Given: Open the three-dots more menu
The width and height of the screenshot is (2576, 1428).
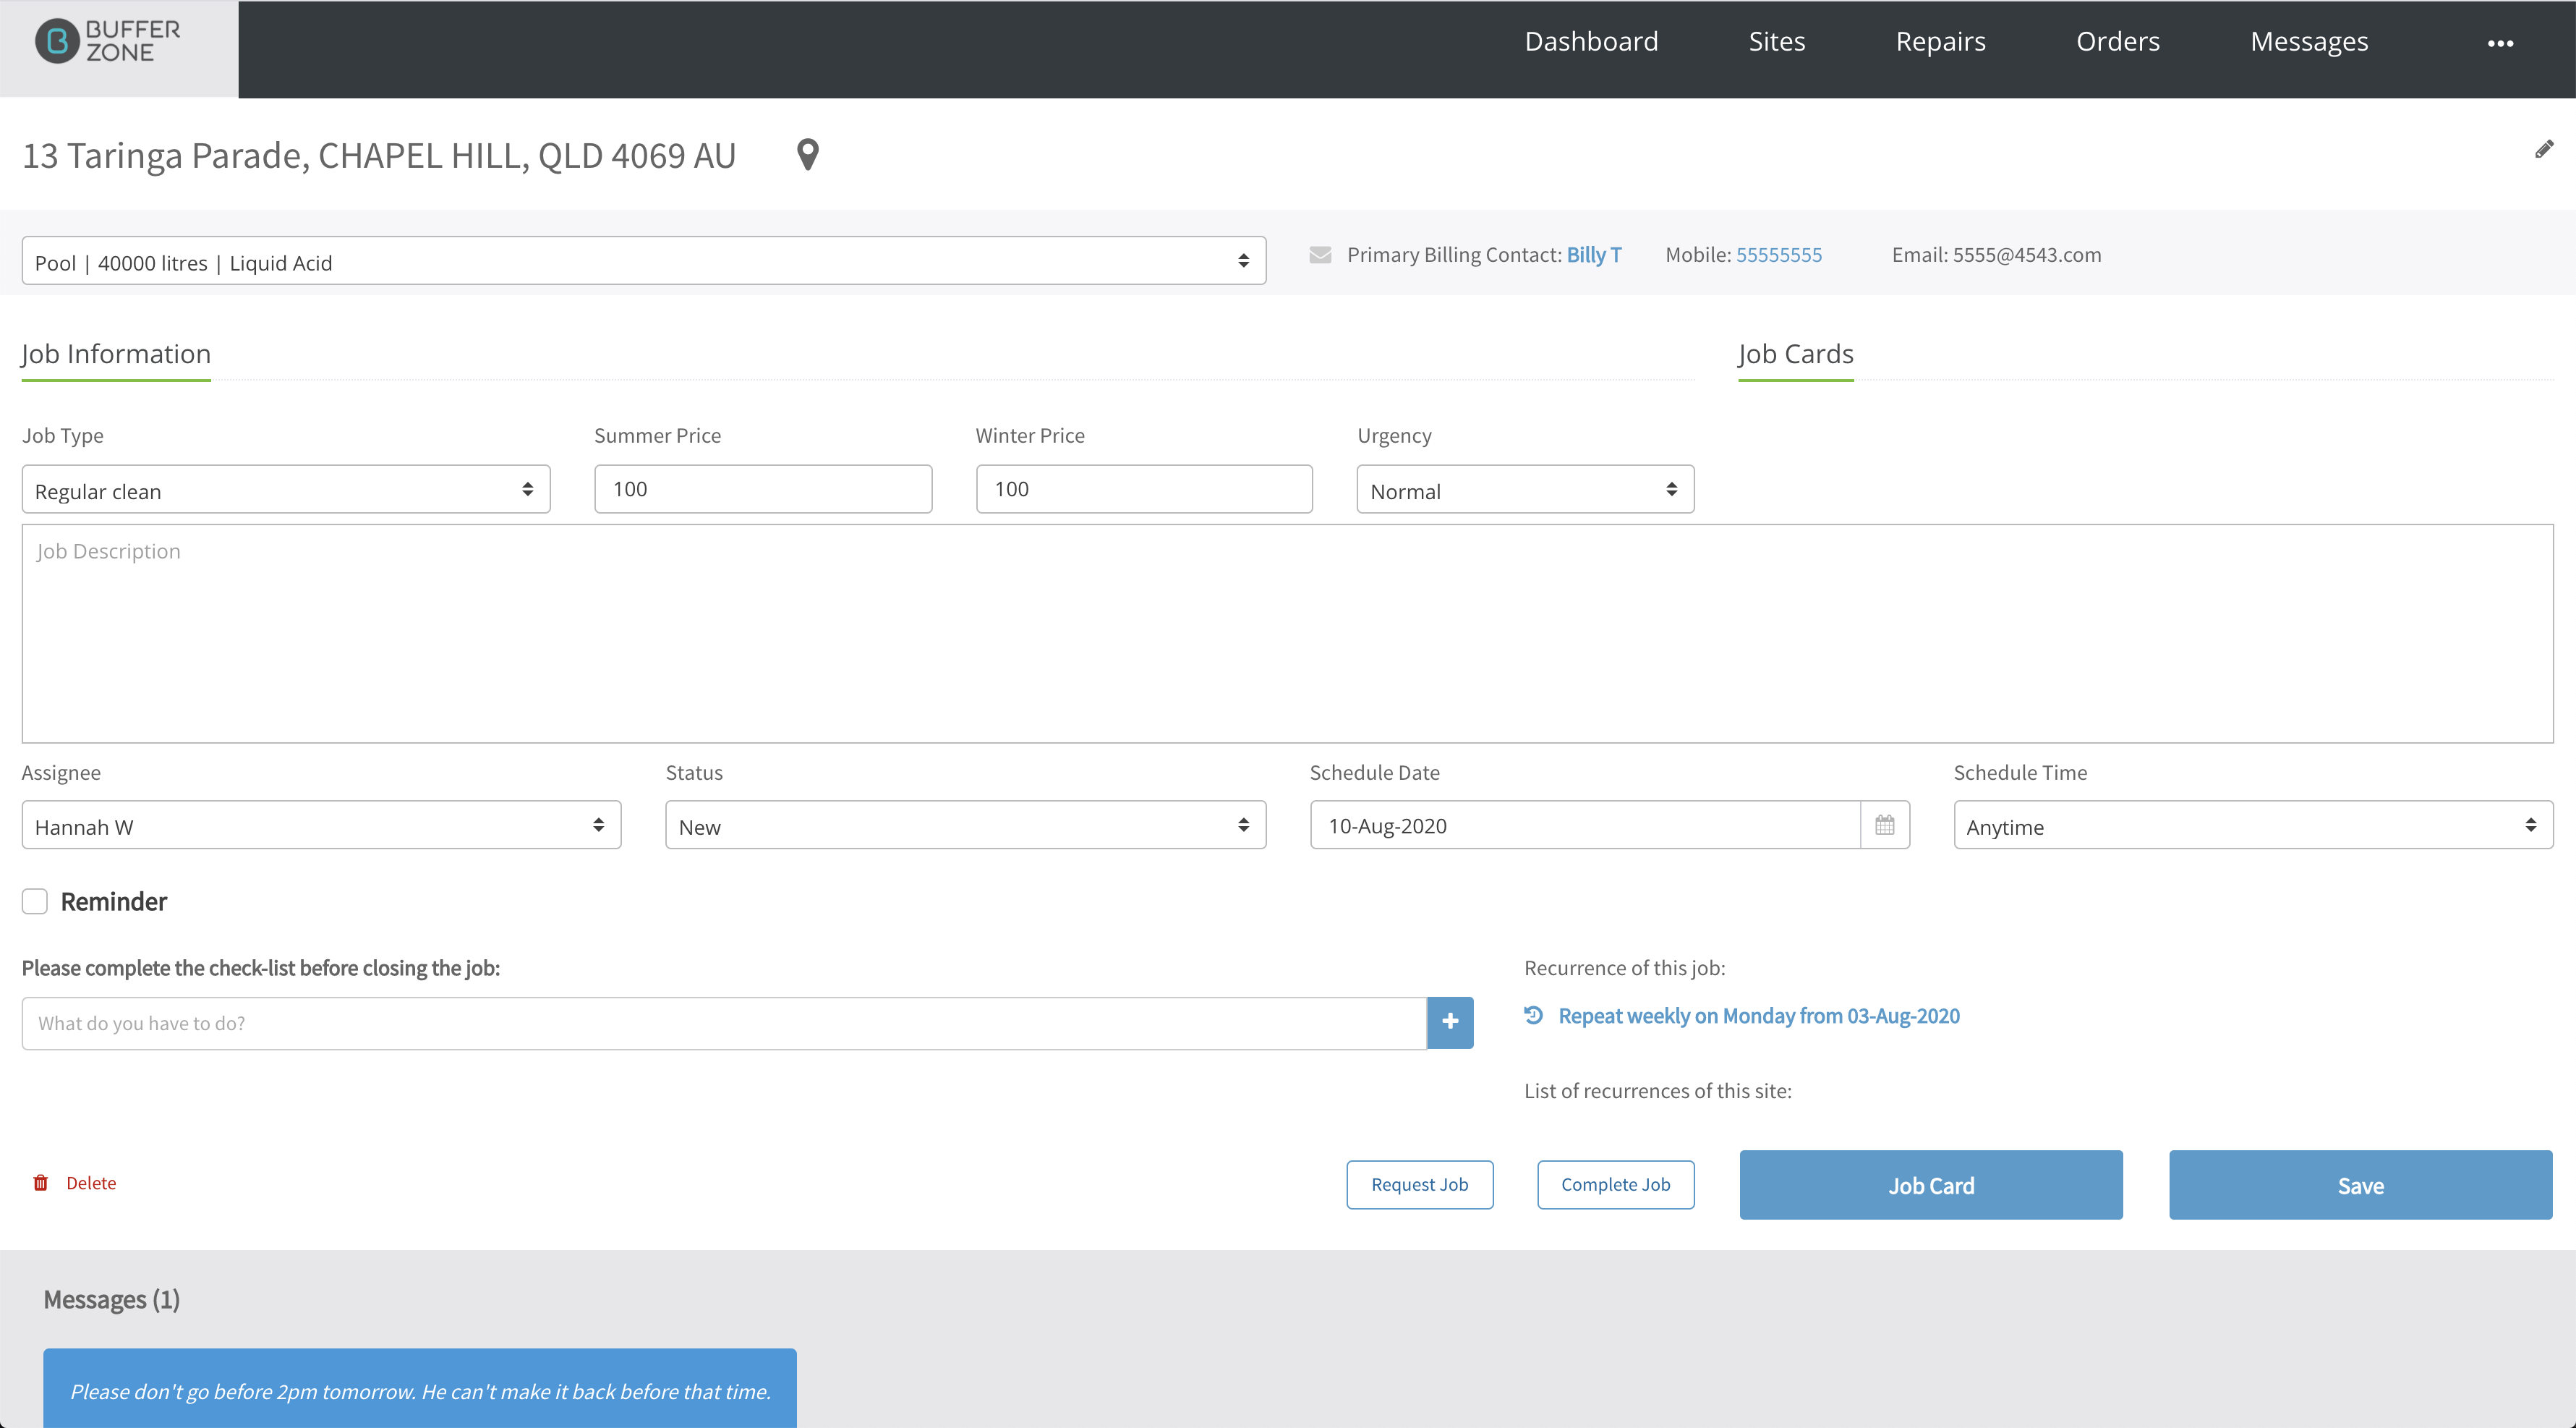Looking at the screenshot, I should [2500, 43].
